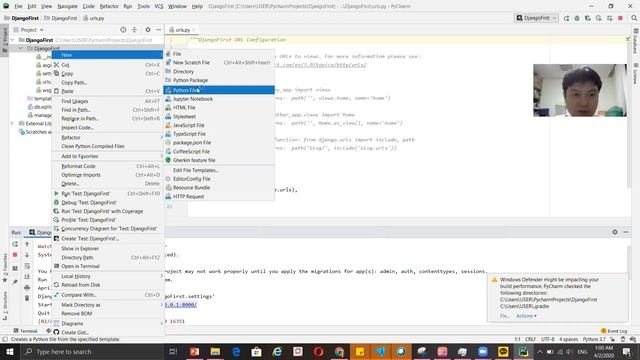Choose JavaScript File in submenu
The height and width of the screenshot is (360, 640).
tap(219, 125)
